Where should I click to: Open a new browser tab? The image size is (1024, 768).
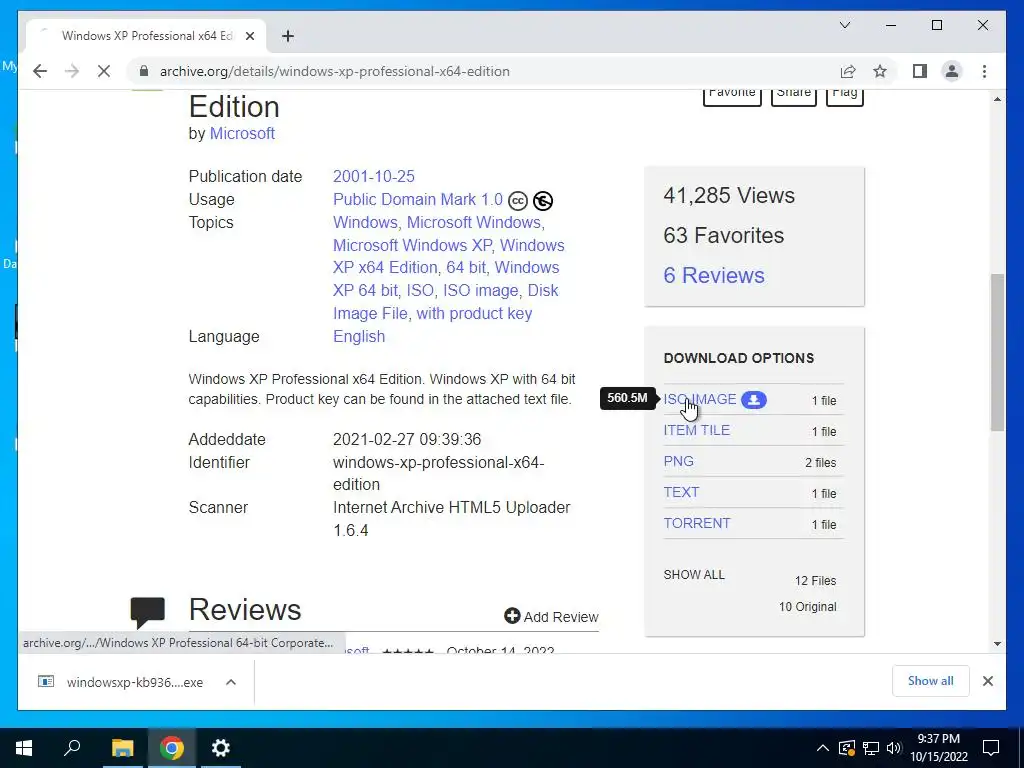coord(288,36)
